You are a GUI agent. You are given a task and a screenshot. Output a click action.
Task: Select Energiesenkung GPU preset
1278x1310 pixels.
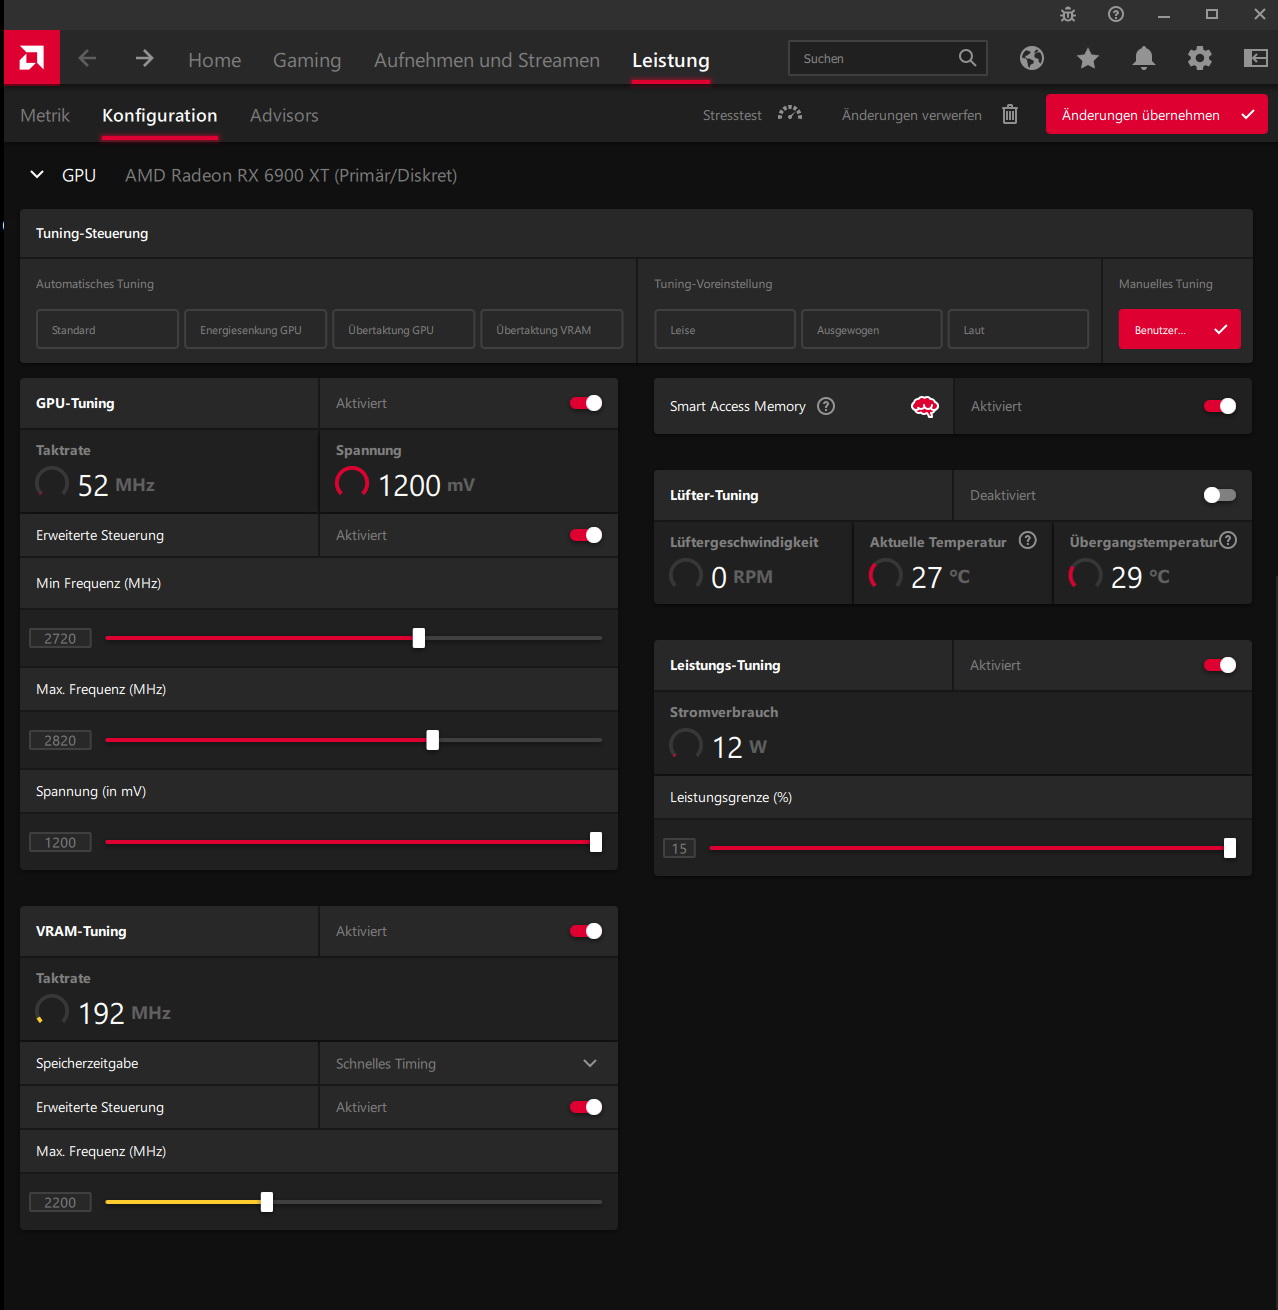255,329
